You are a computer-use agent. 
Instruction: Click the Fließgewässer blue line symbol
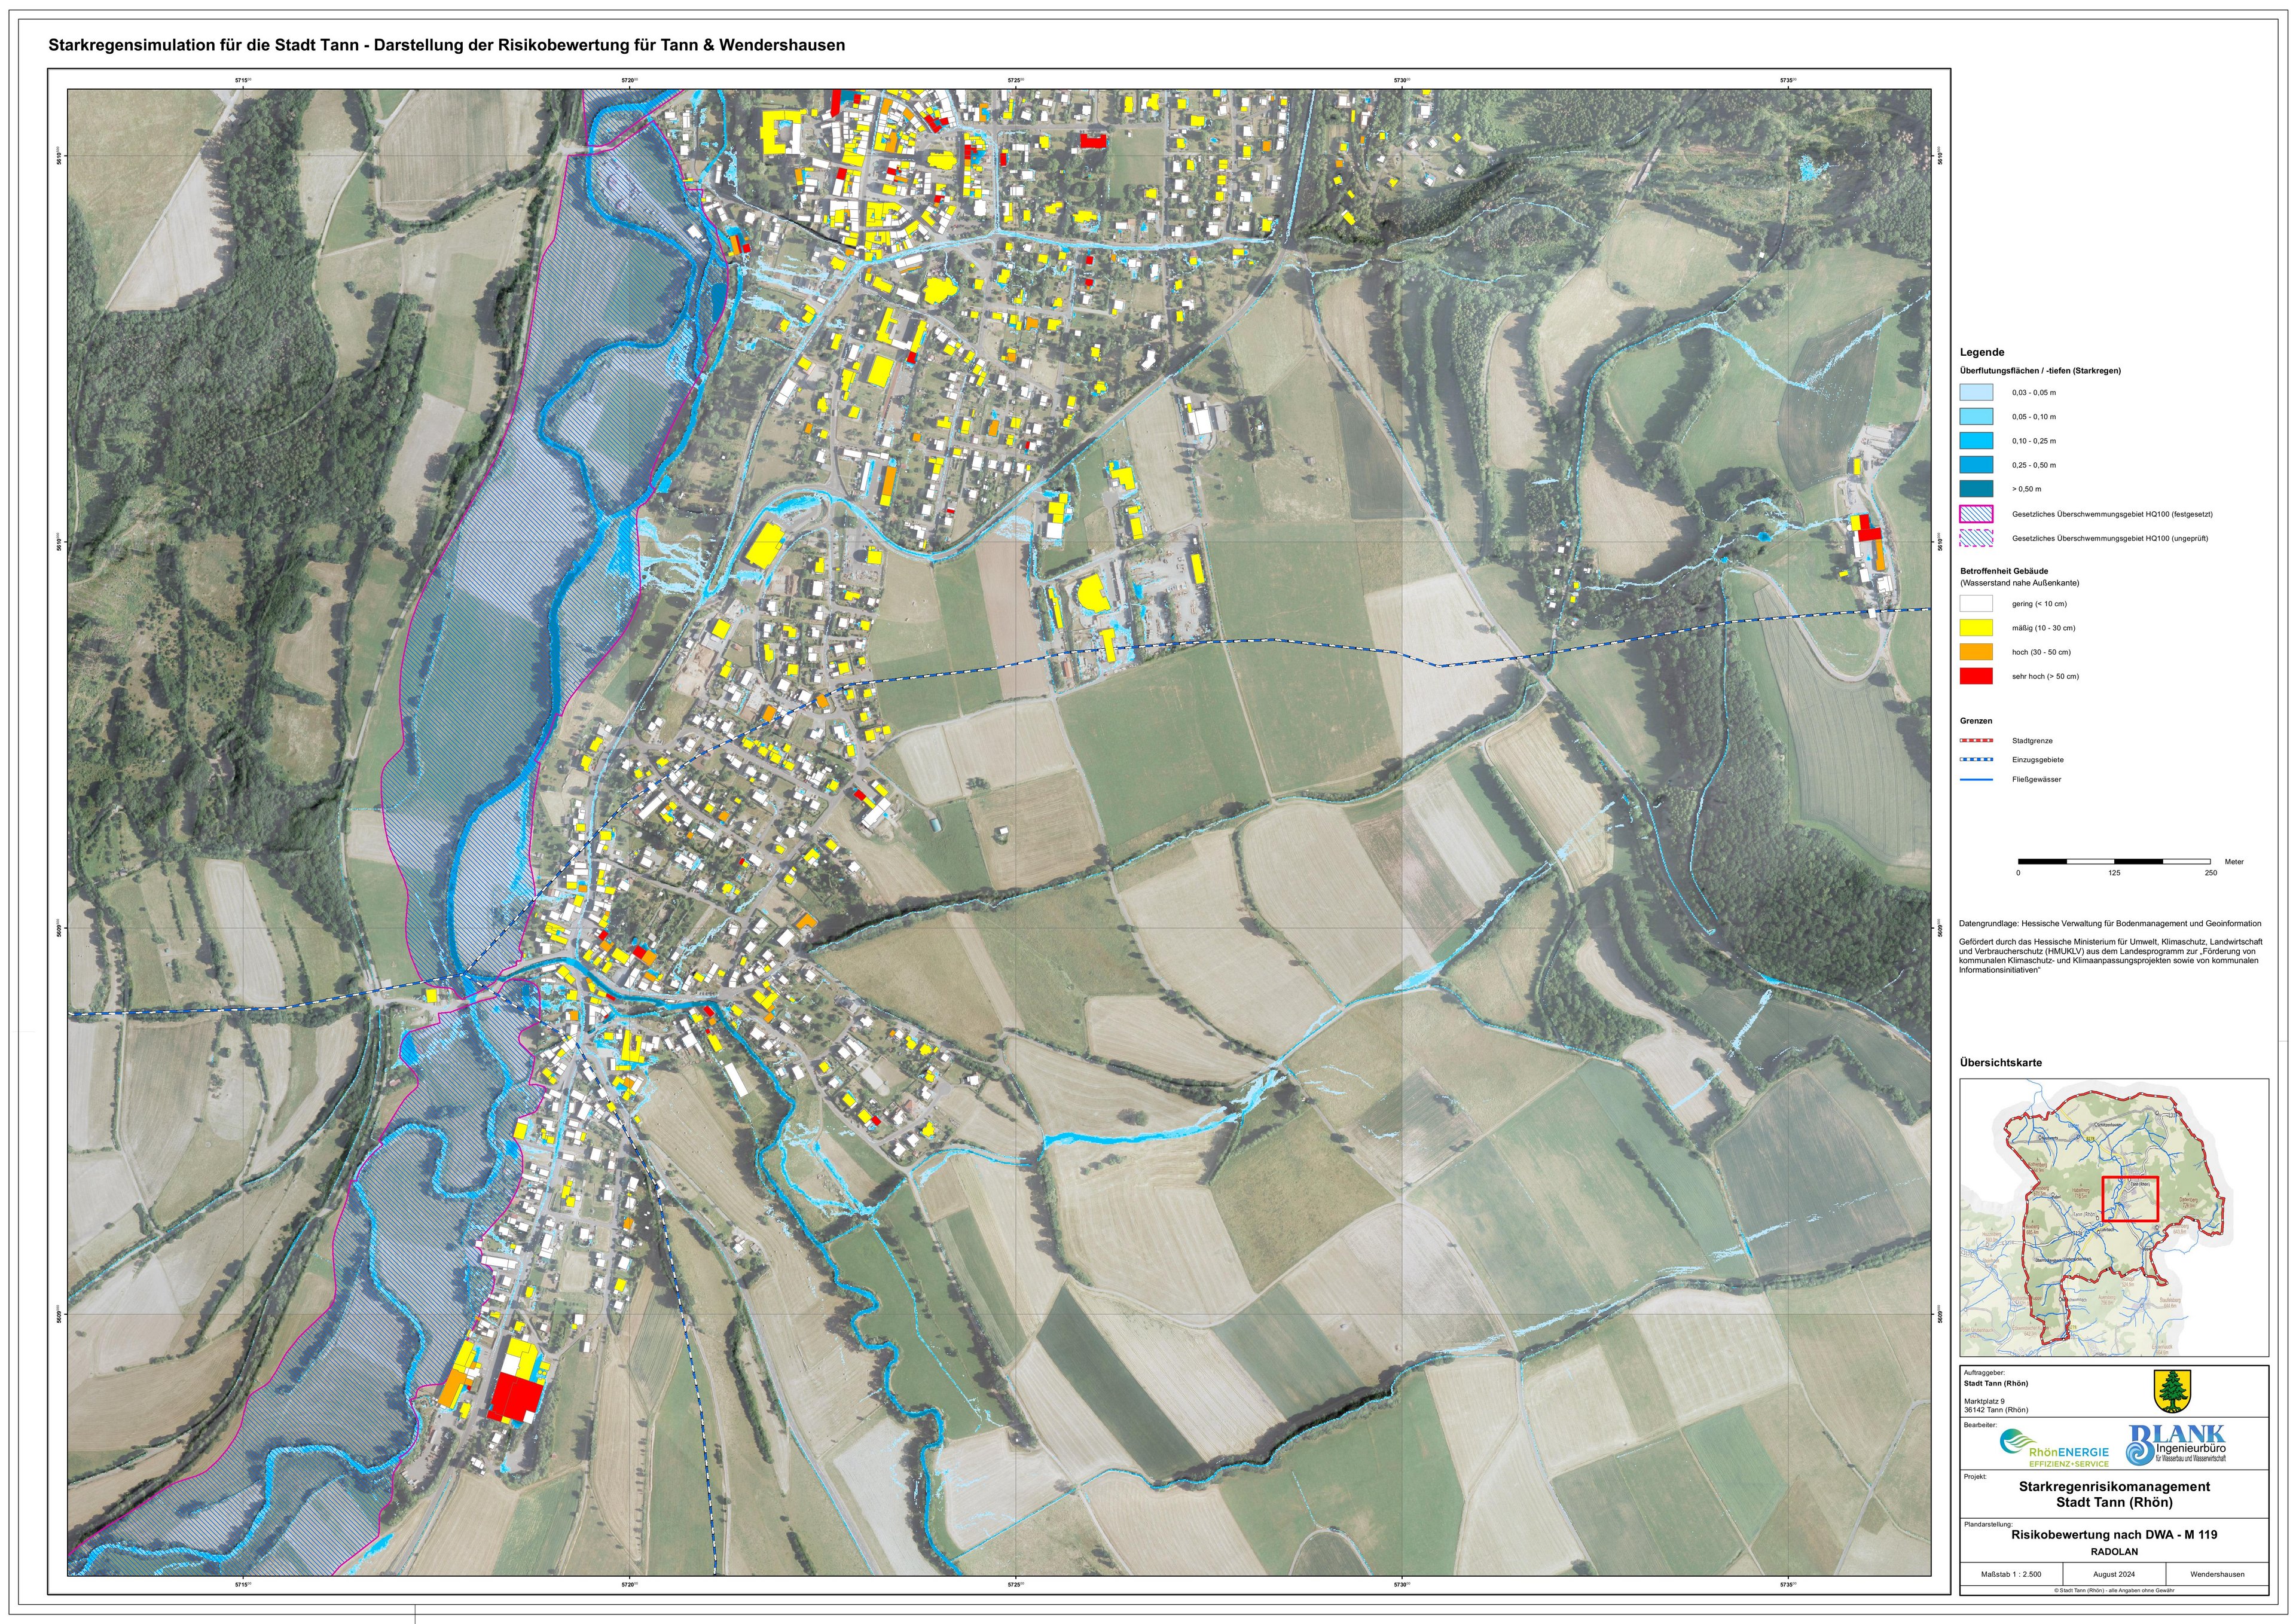pyautogui.click(x=1976, y=779)
